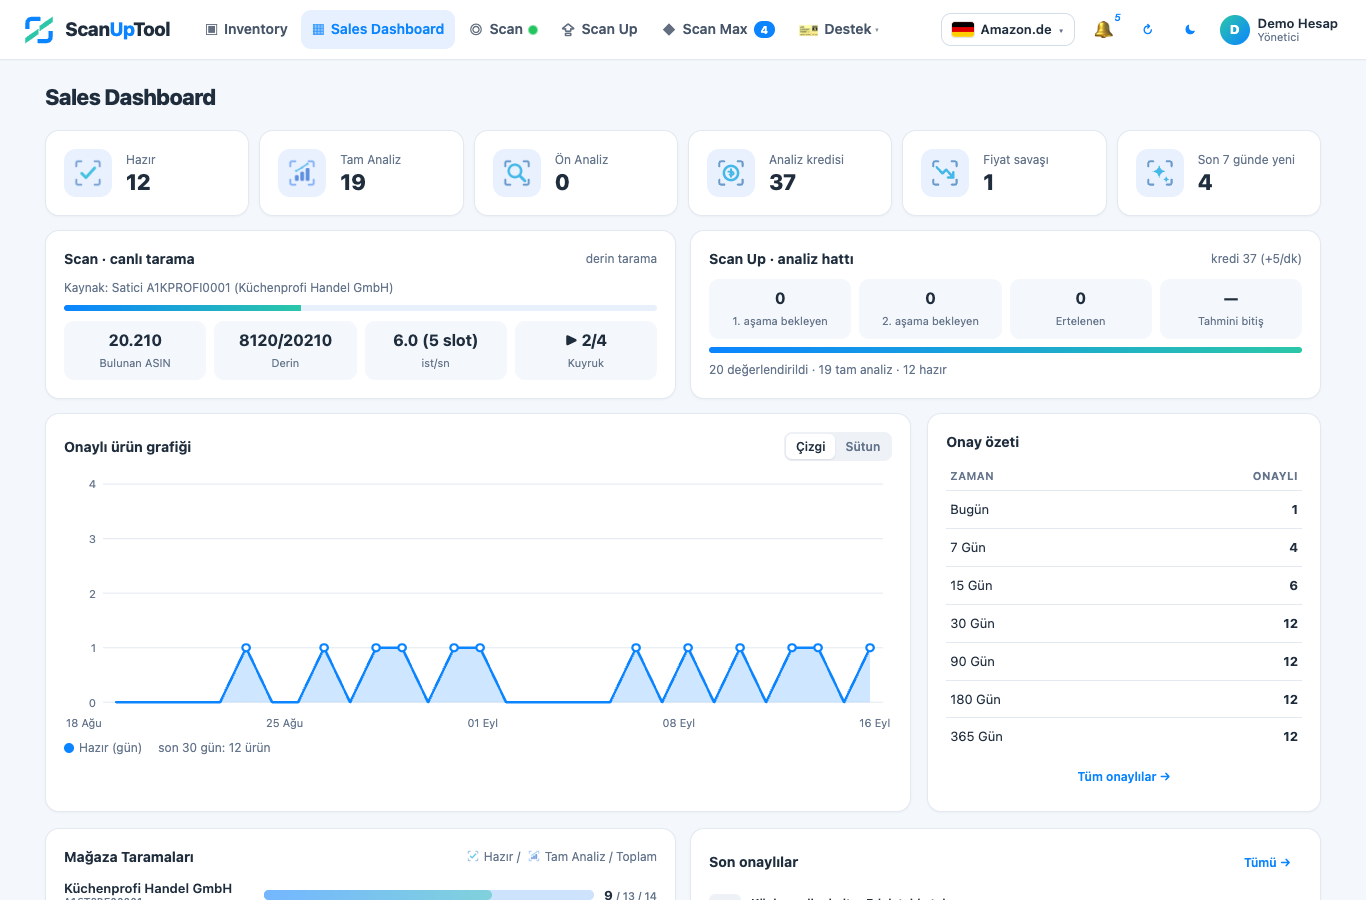Click the Tam Analiz bar chart icon

(302, 173)
